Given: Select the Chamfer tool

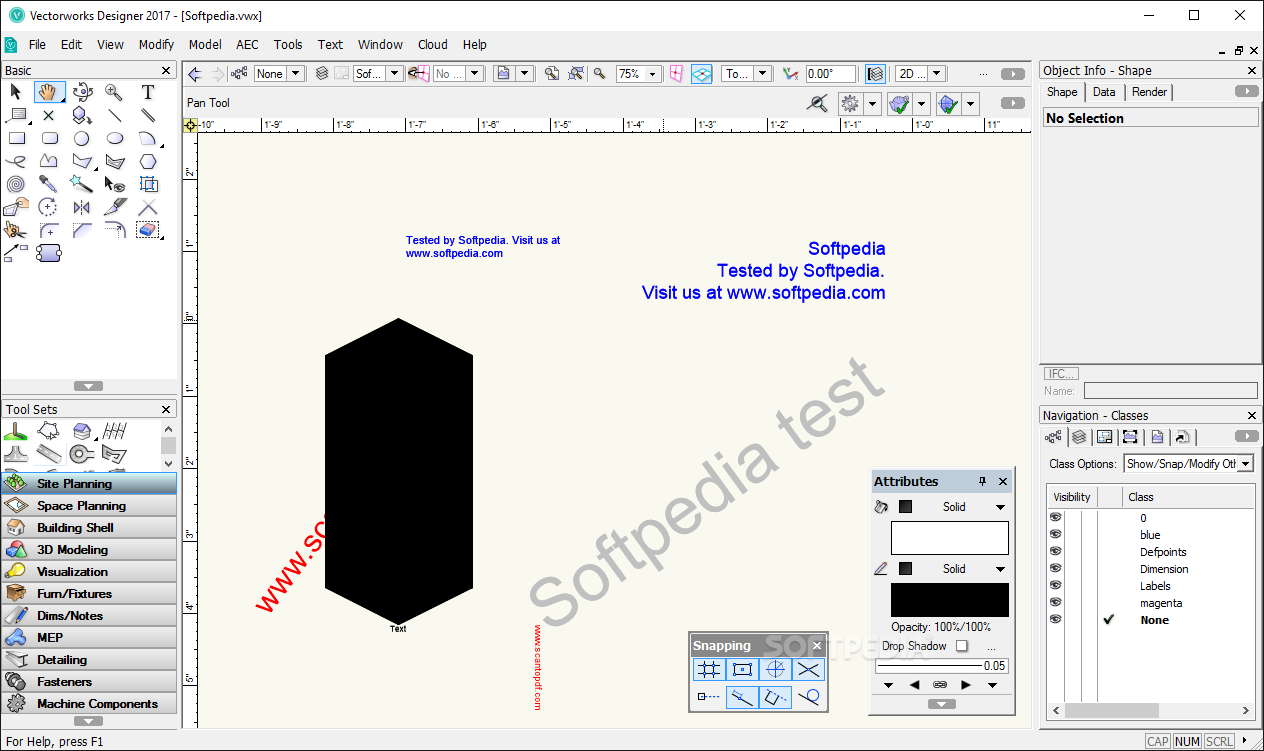Looking at the screenshot, I should point(82,230).
